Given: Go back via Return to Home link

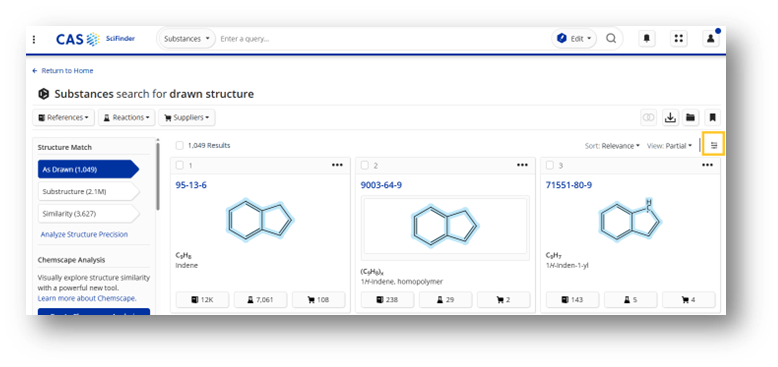Looking at the screenshot, I should [63, 71].
